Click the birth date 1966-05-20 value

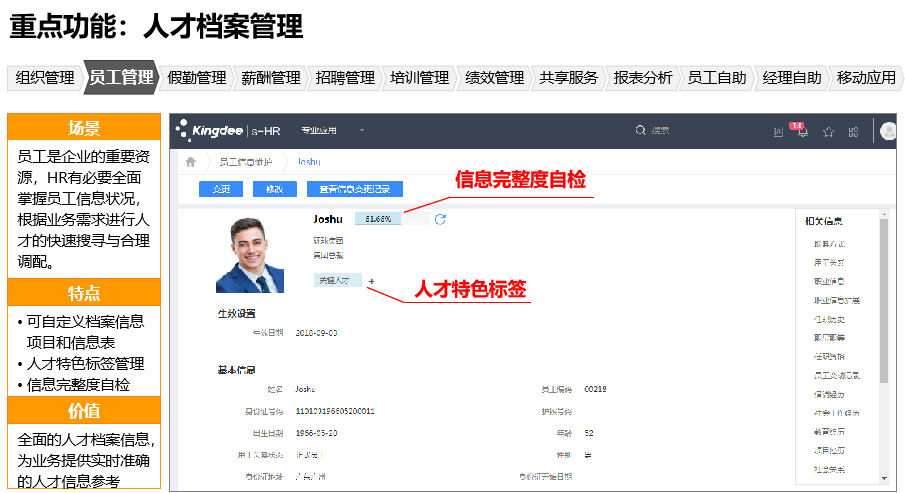pos(316,433)
